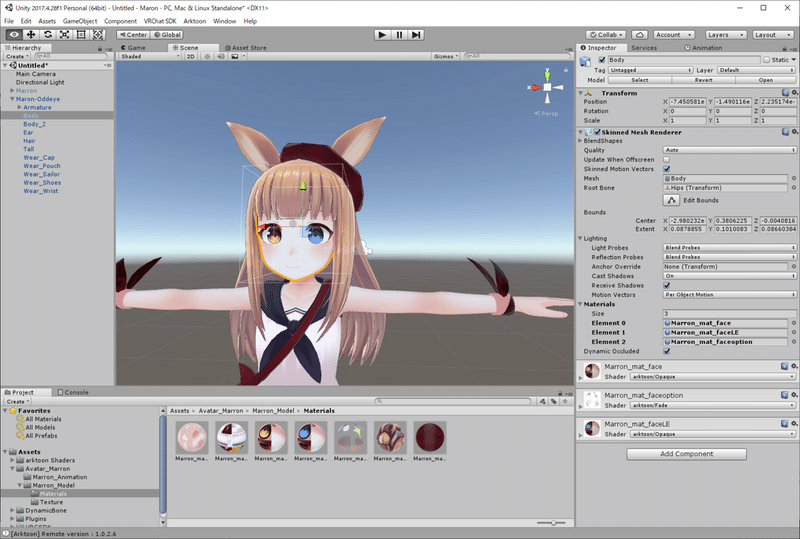The width and height of the screenshot is (800, 539).
Task: Open the Quality dropdown Auto
Action: [x=729, y=150]
